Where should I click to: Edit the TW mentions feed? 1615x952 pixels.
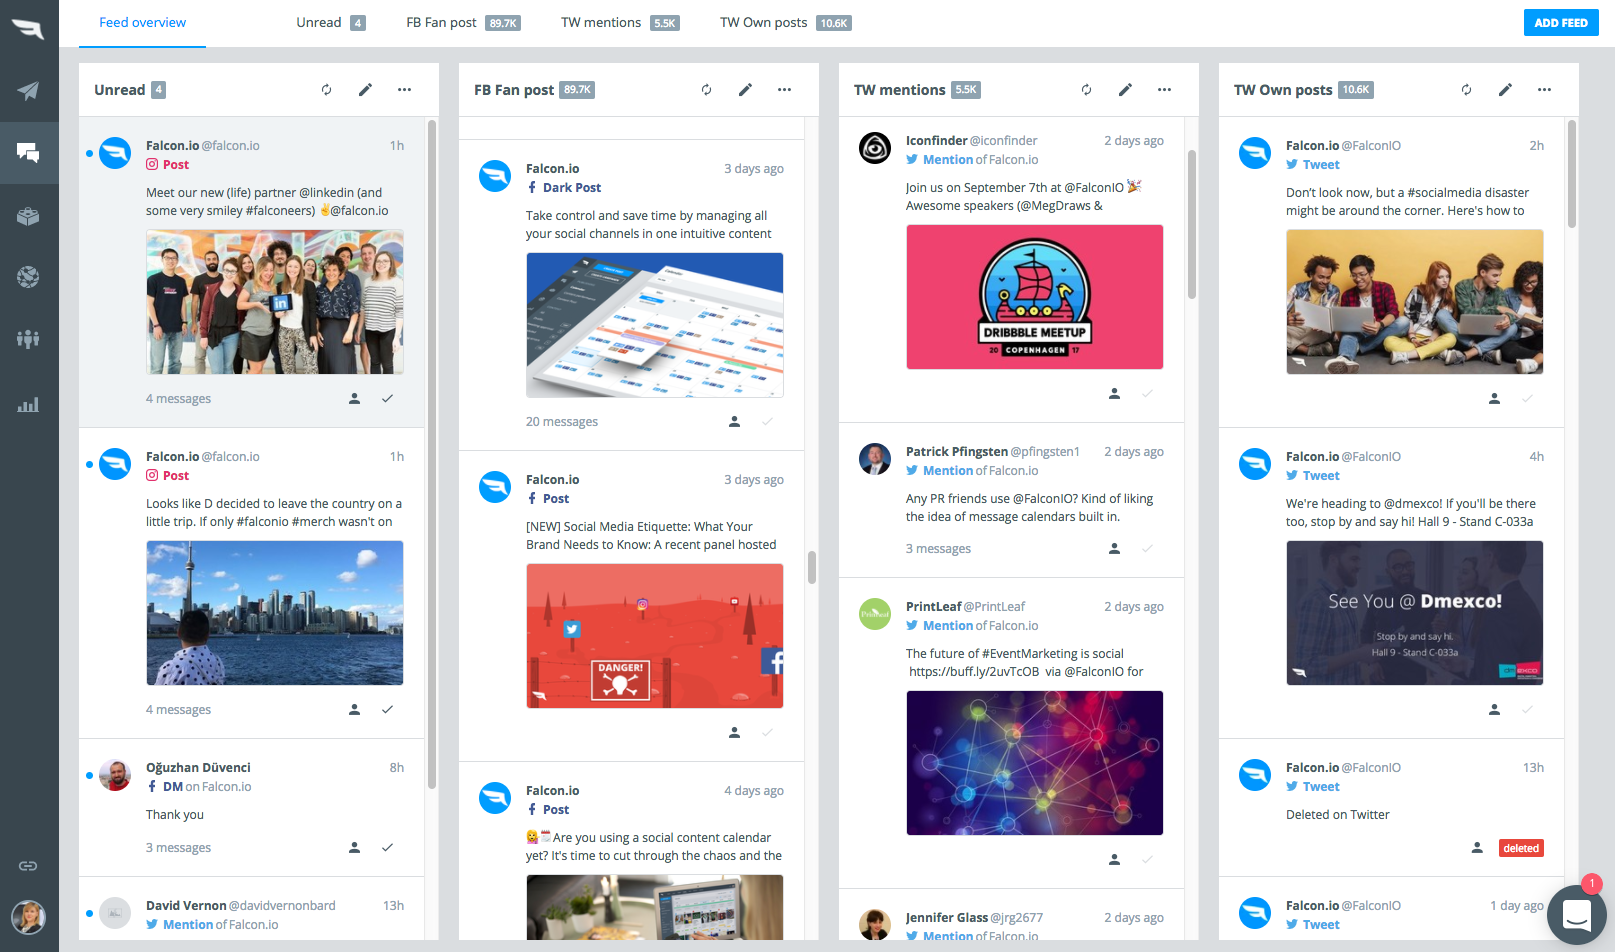tap(1125, 90)
